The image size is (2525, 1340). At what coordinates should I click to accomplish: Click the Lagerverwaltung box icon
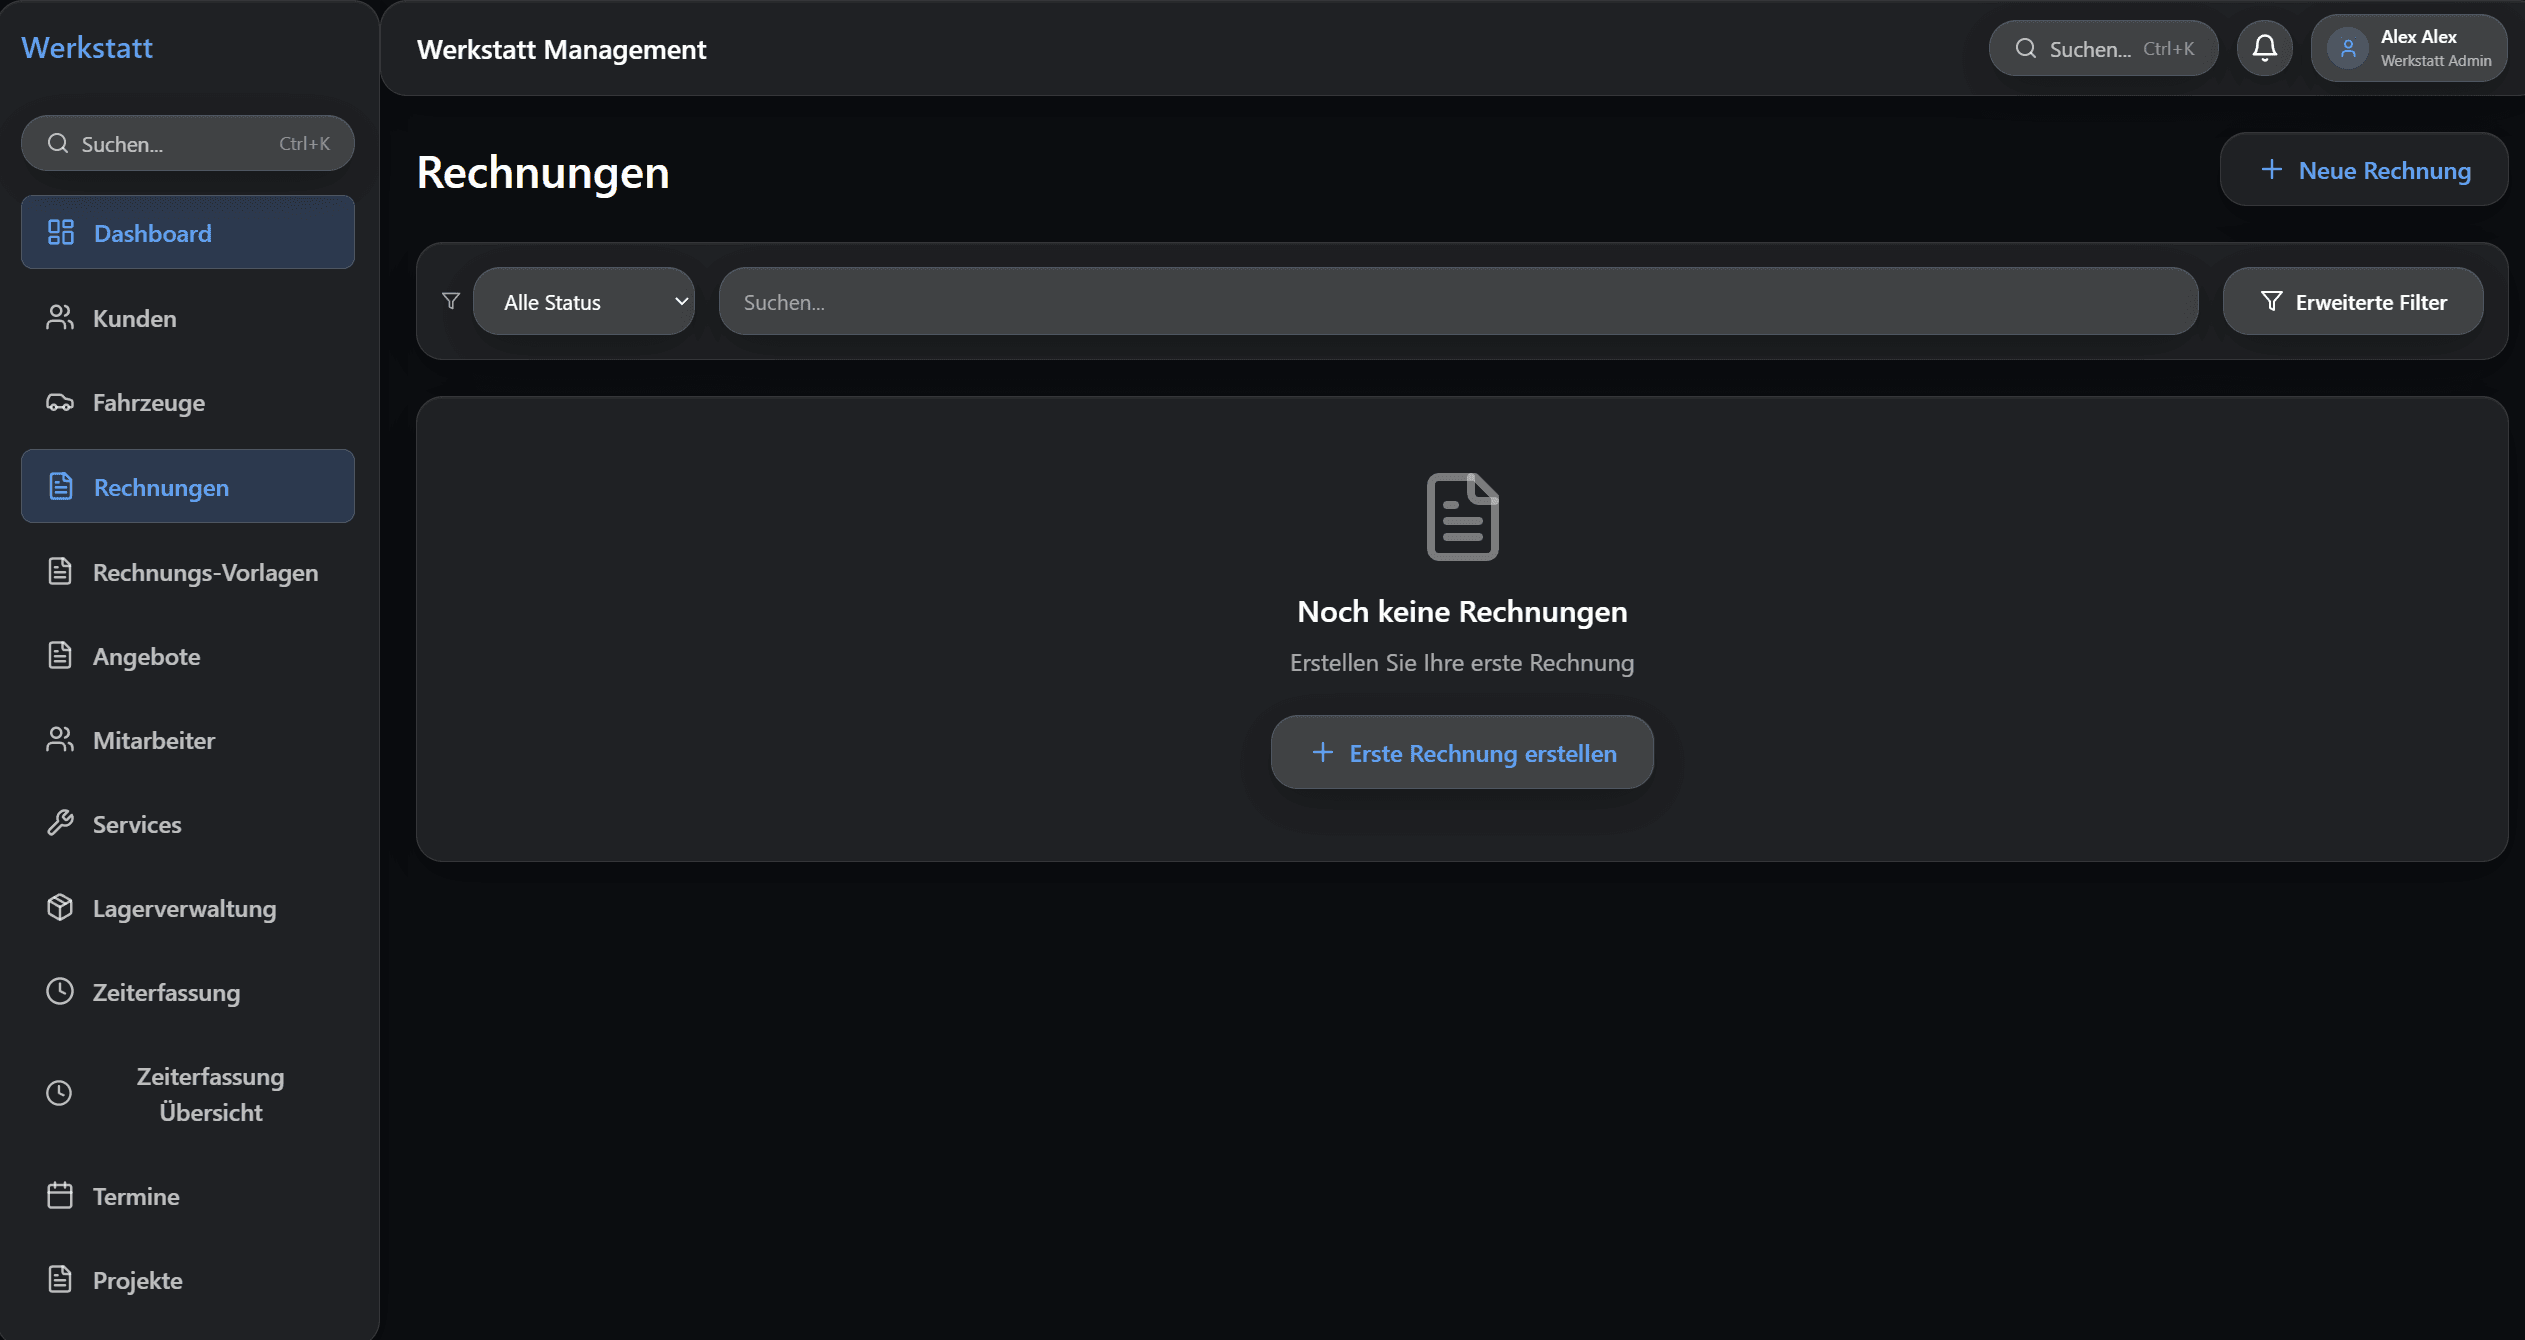[x=60, y=908]
